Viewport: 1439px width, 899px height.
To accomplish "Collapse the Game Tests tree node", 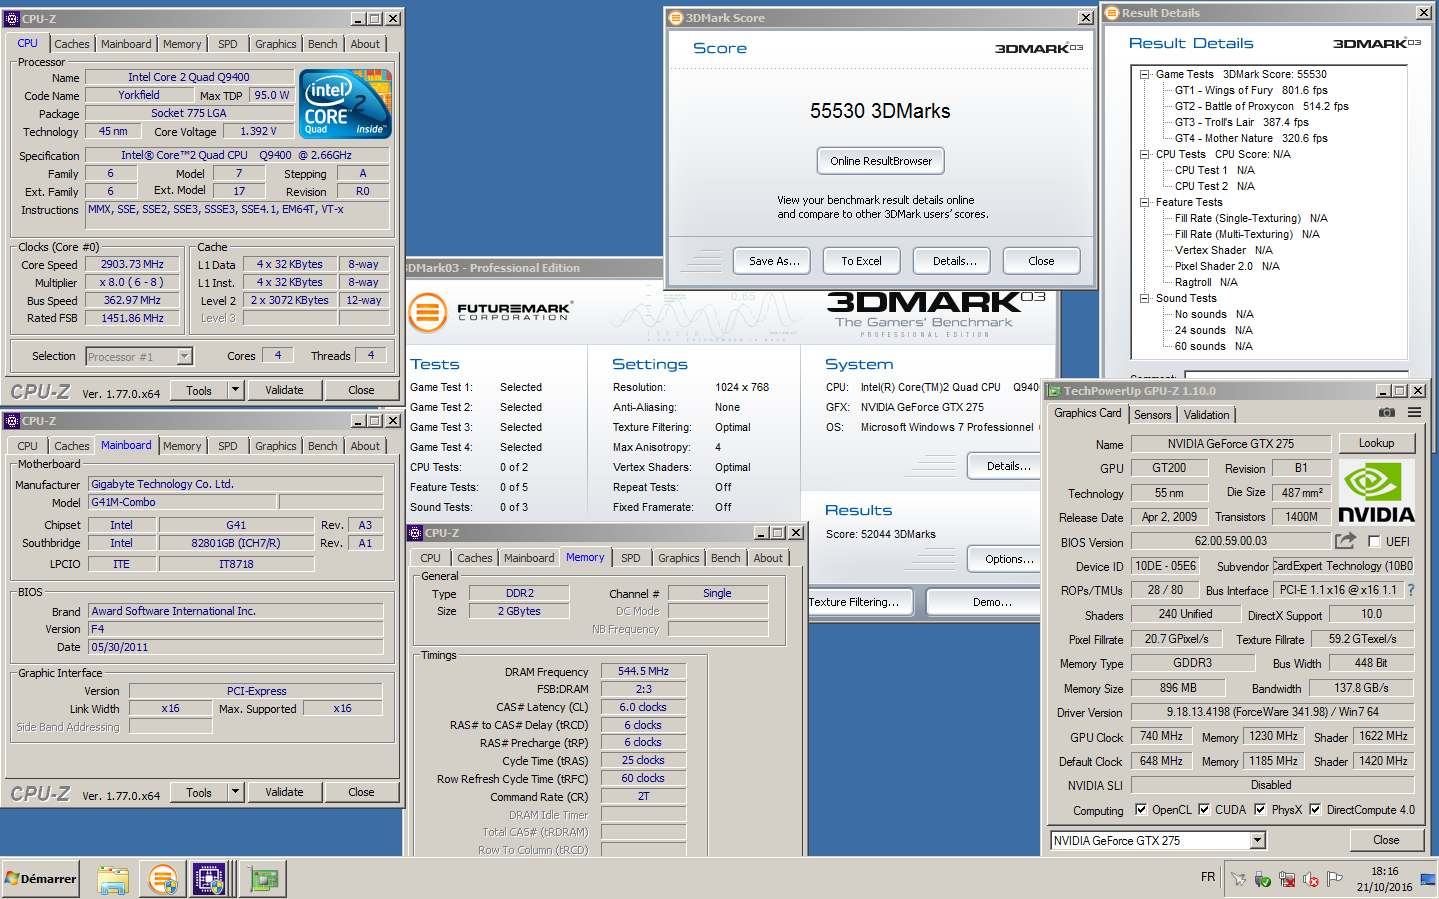I will 1144,74.
